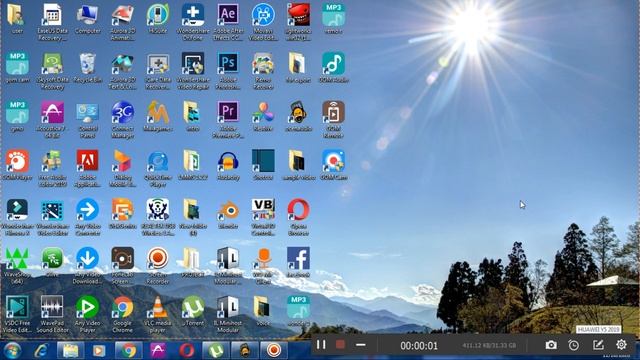The width and height of the screenshot is (640, 360).
Task: Launch Internet Explorer from taskbar
Action: 42,350
